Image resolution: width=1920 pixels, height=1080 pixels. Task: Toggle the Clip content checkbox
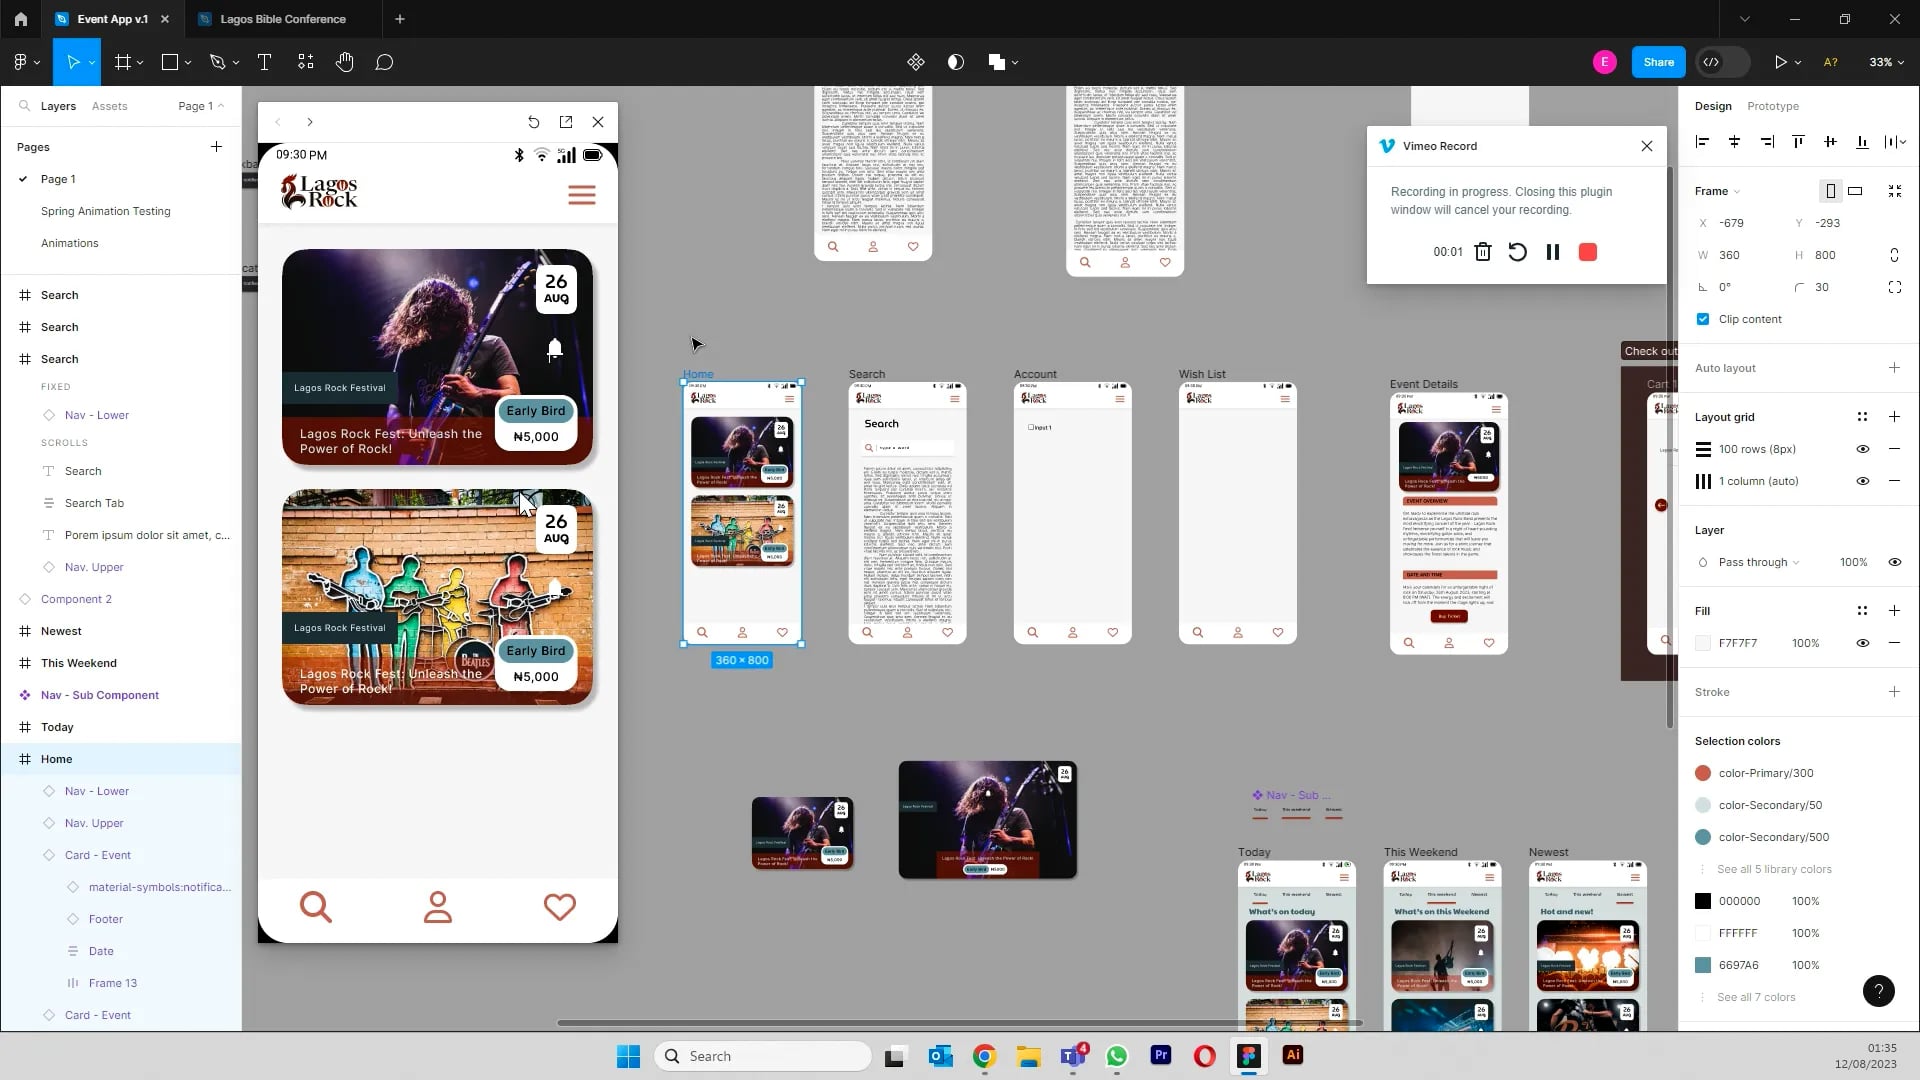click(1703, 319)
